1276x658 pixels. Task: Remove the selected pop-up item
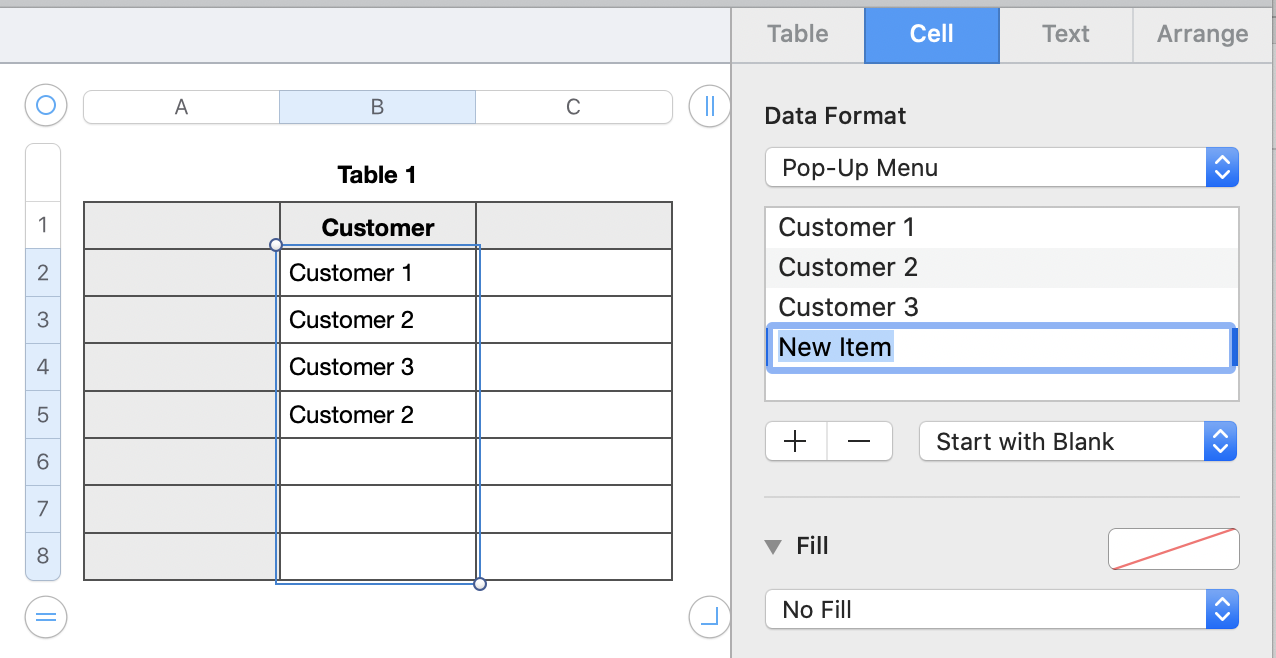860,441
